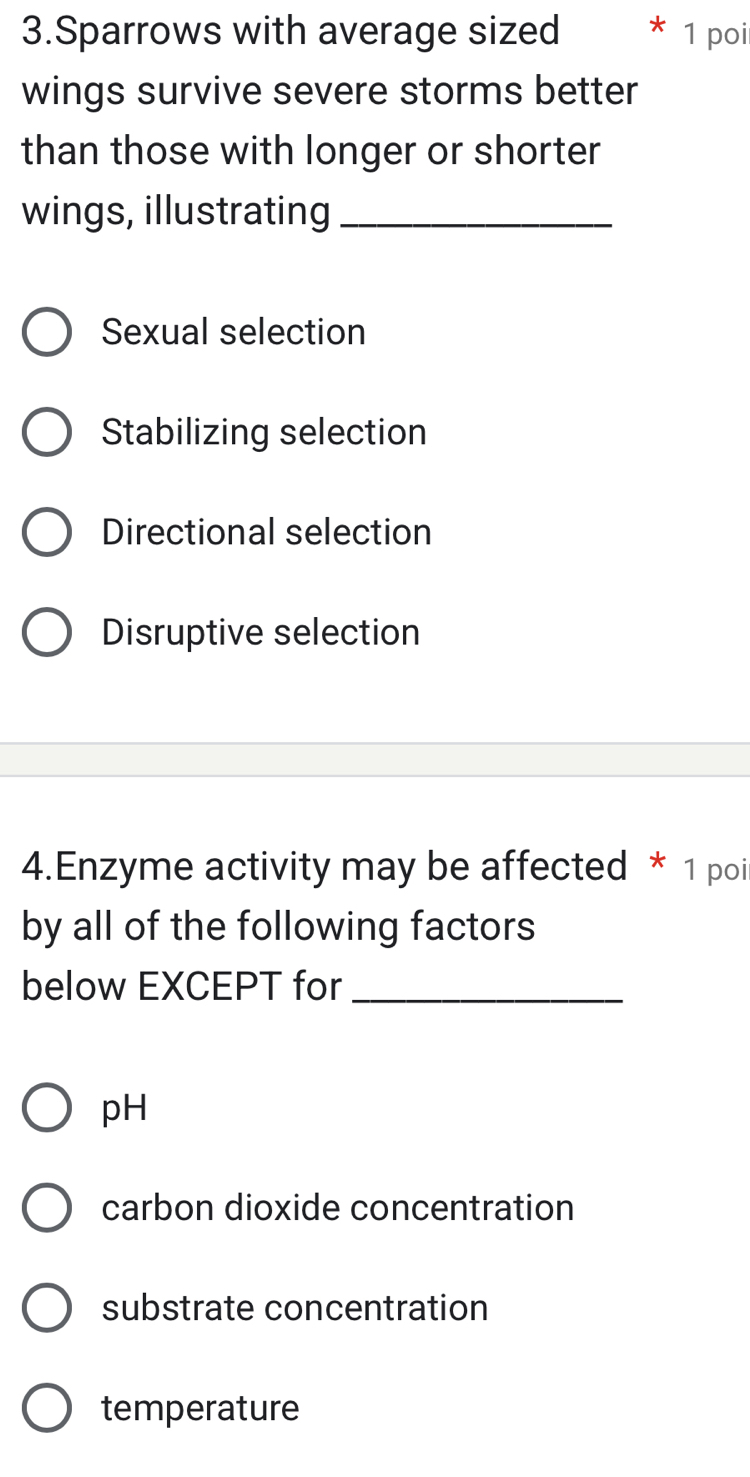This screenshot has height=1477, width=750.
Task: Select the pH radio button
Action: [x=47, y=1108]
